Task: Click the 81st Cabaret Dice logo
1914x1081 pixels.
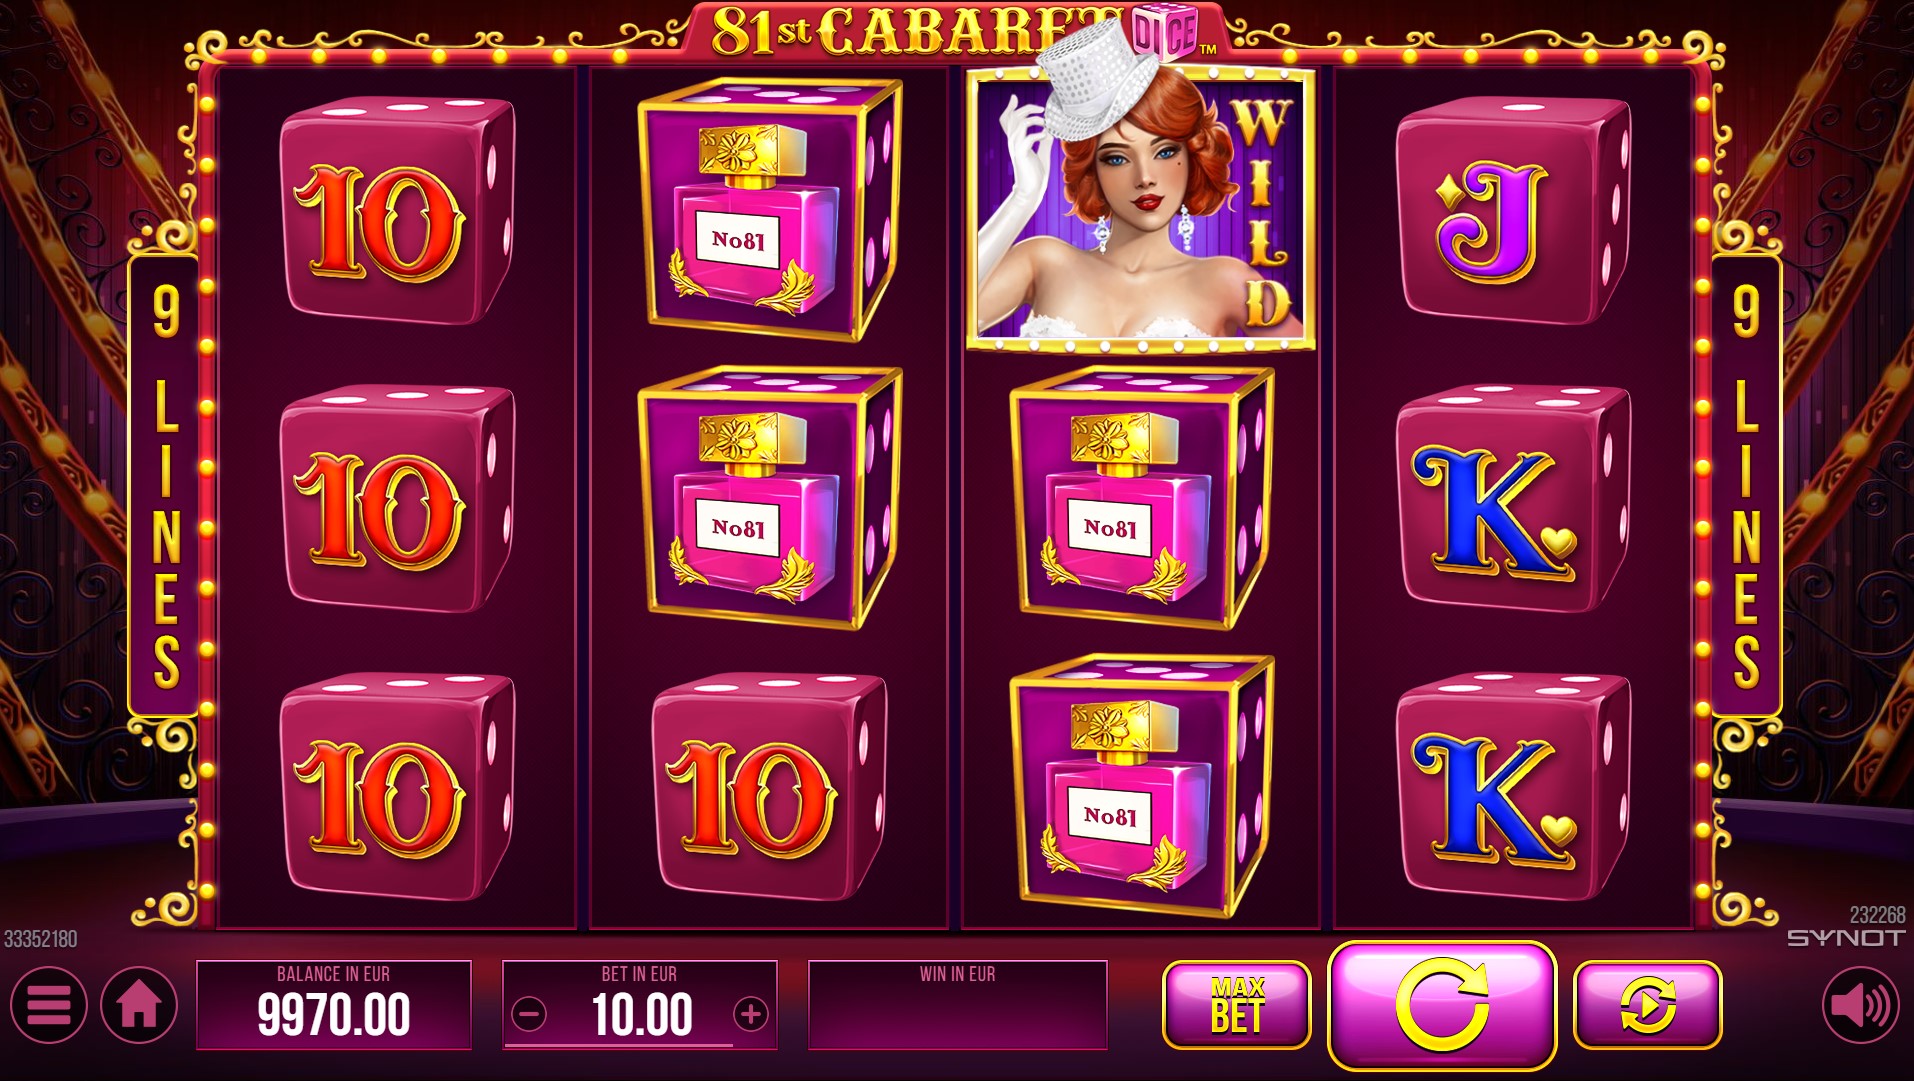Action: [955, 30]
